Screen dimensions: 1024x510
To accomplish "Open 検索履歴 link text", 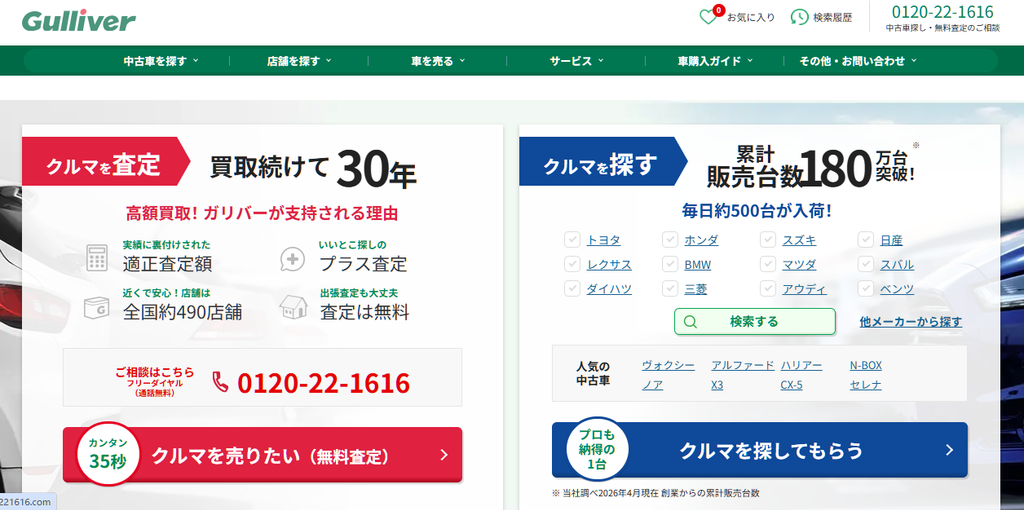I will pos(833,18).
